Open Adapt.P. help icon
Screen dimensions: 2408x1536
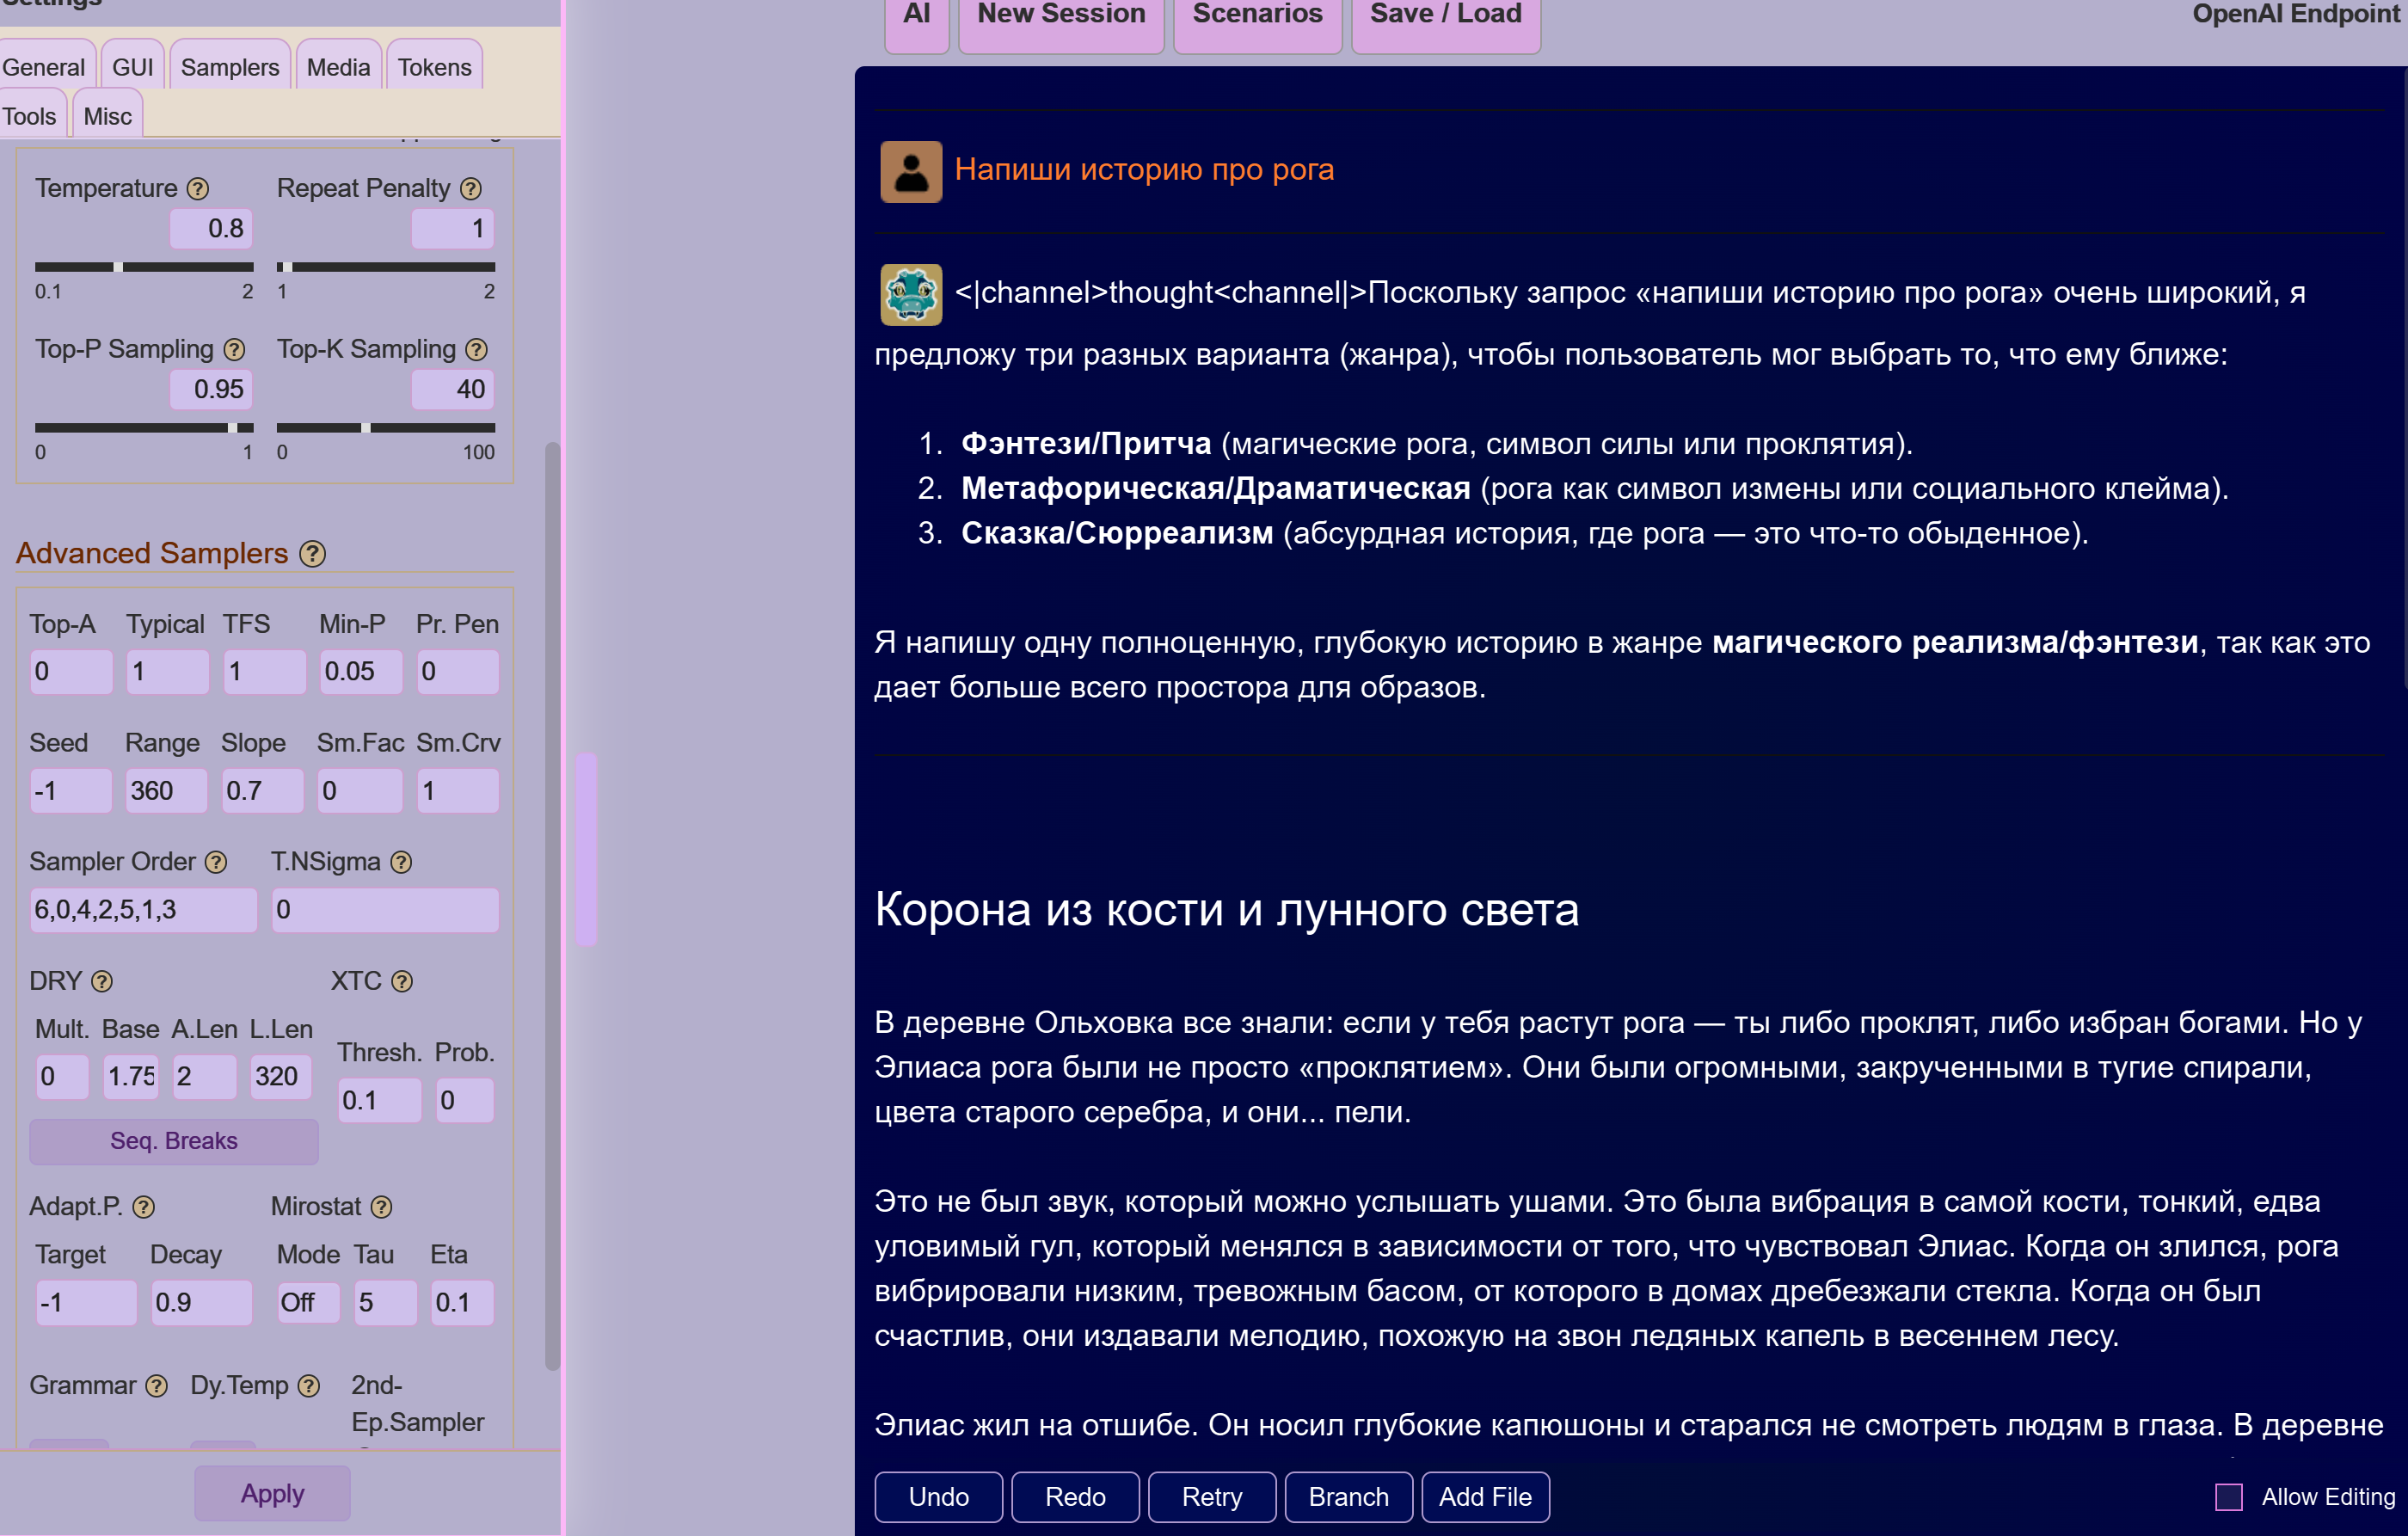coord(144,1207)
